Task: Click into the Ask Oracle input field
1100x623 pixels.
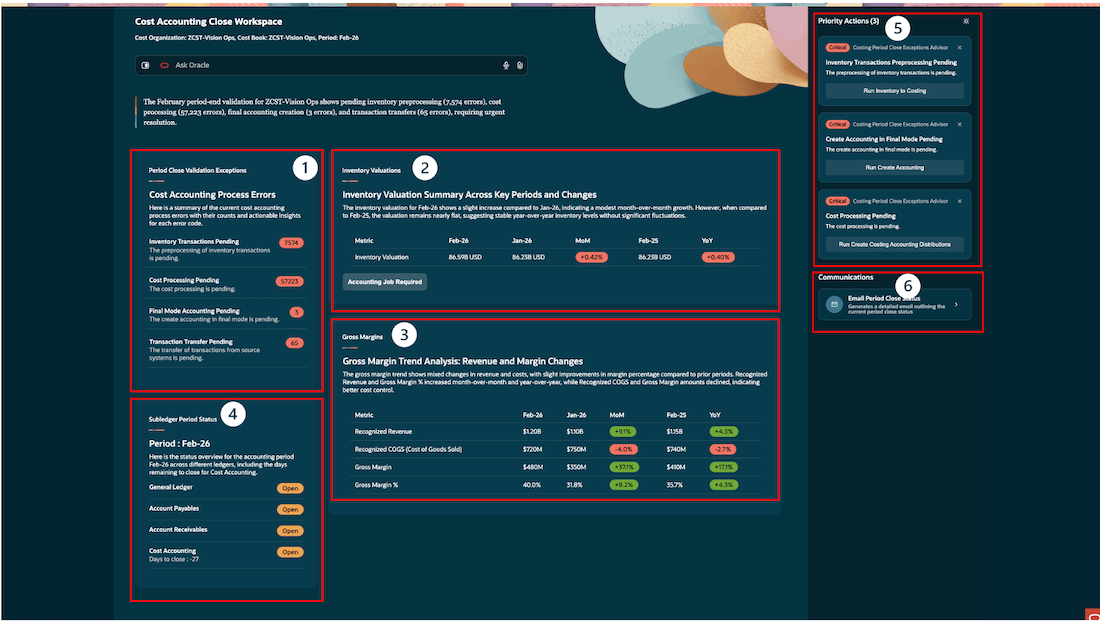Action: [x=333, y=65]
